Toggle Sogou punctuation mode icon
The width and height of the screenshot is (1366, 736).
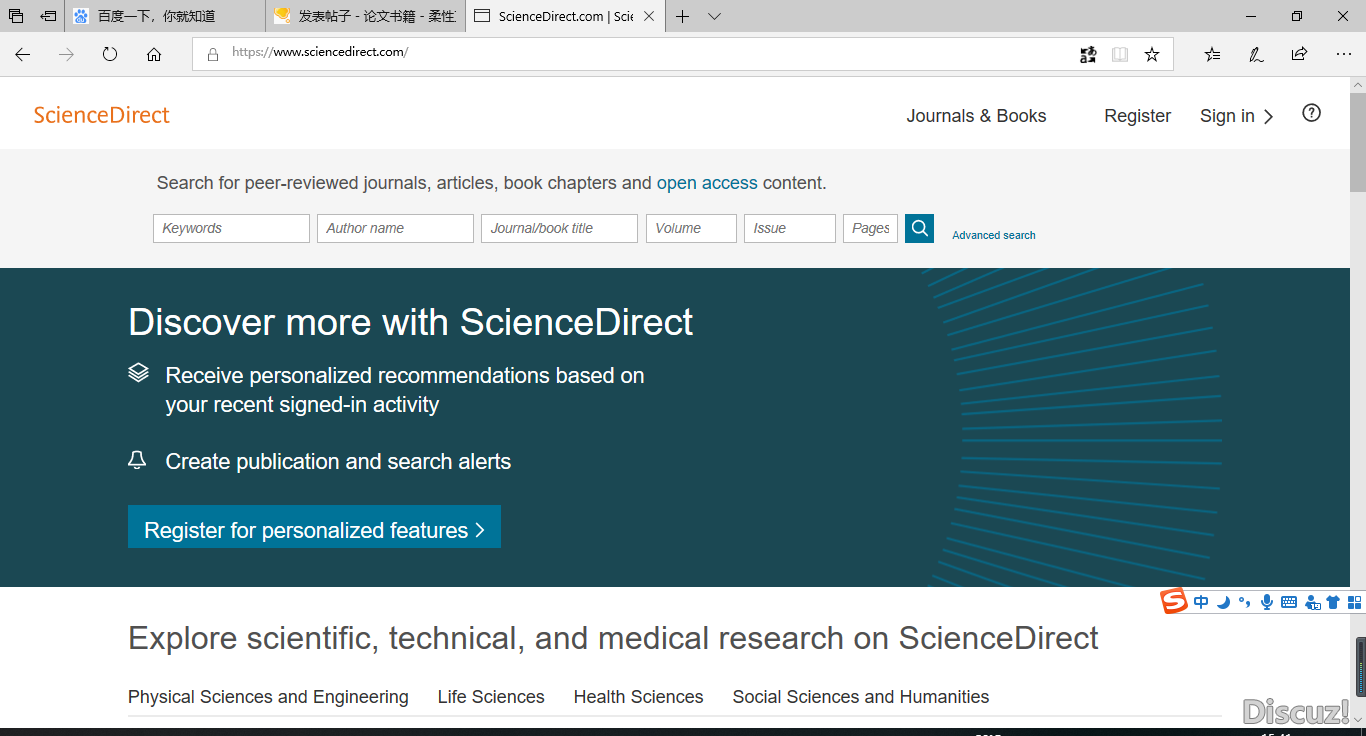point(1244,602)
